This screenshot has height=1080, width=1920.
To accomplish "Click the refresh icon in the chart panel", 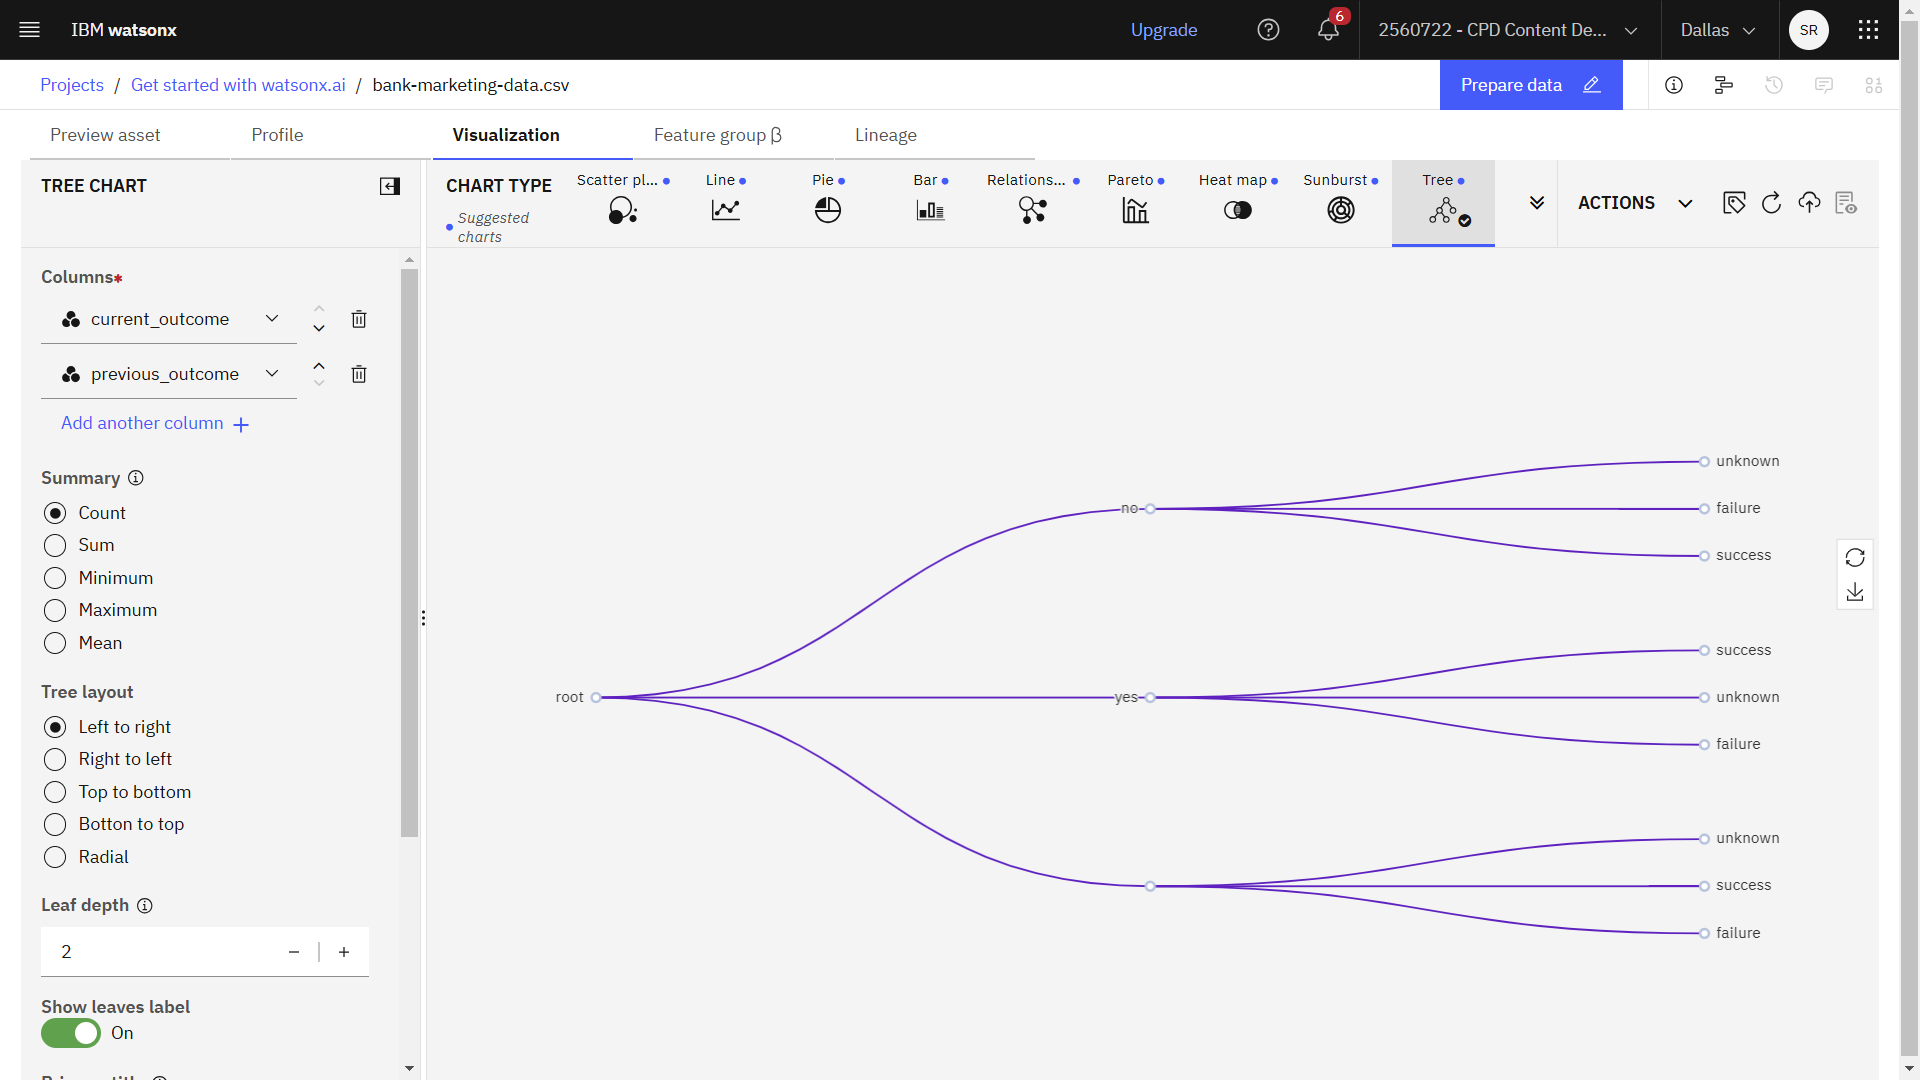I will [x=1855, y=556].
